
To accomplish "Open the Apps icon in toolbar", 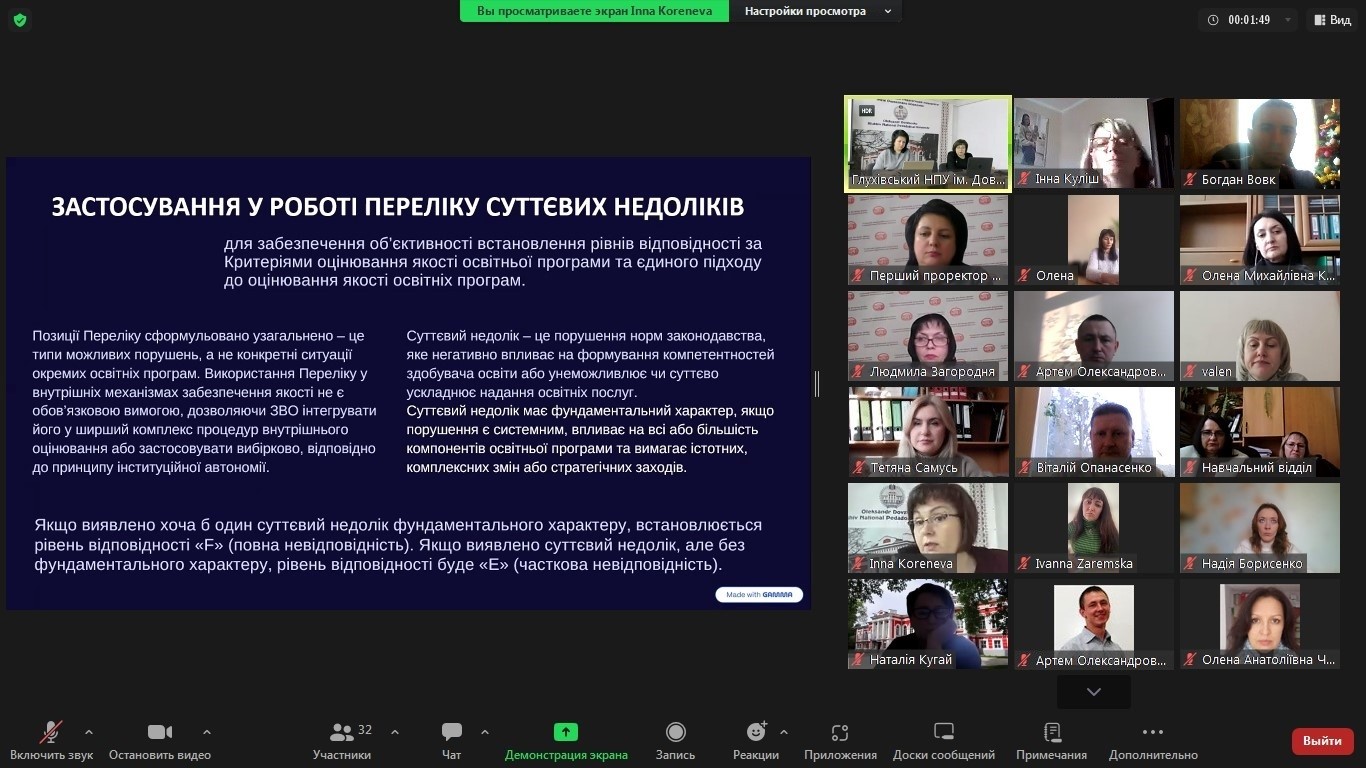I will click(x=840, y=733).
